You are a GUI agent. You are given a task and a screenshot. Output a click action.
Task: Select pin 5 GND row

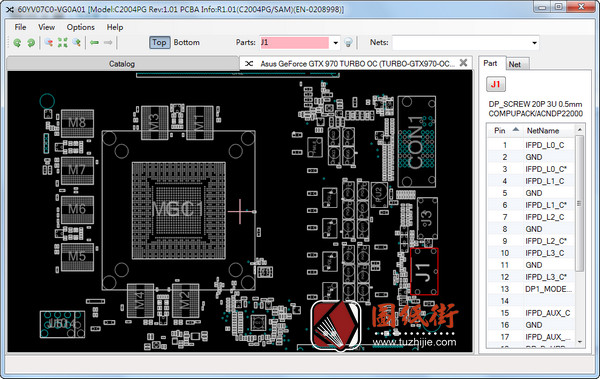pyautogui.click(x=531, y=193)
